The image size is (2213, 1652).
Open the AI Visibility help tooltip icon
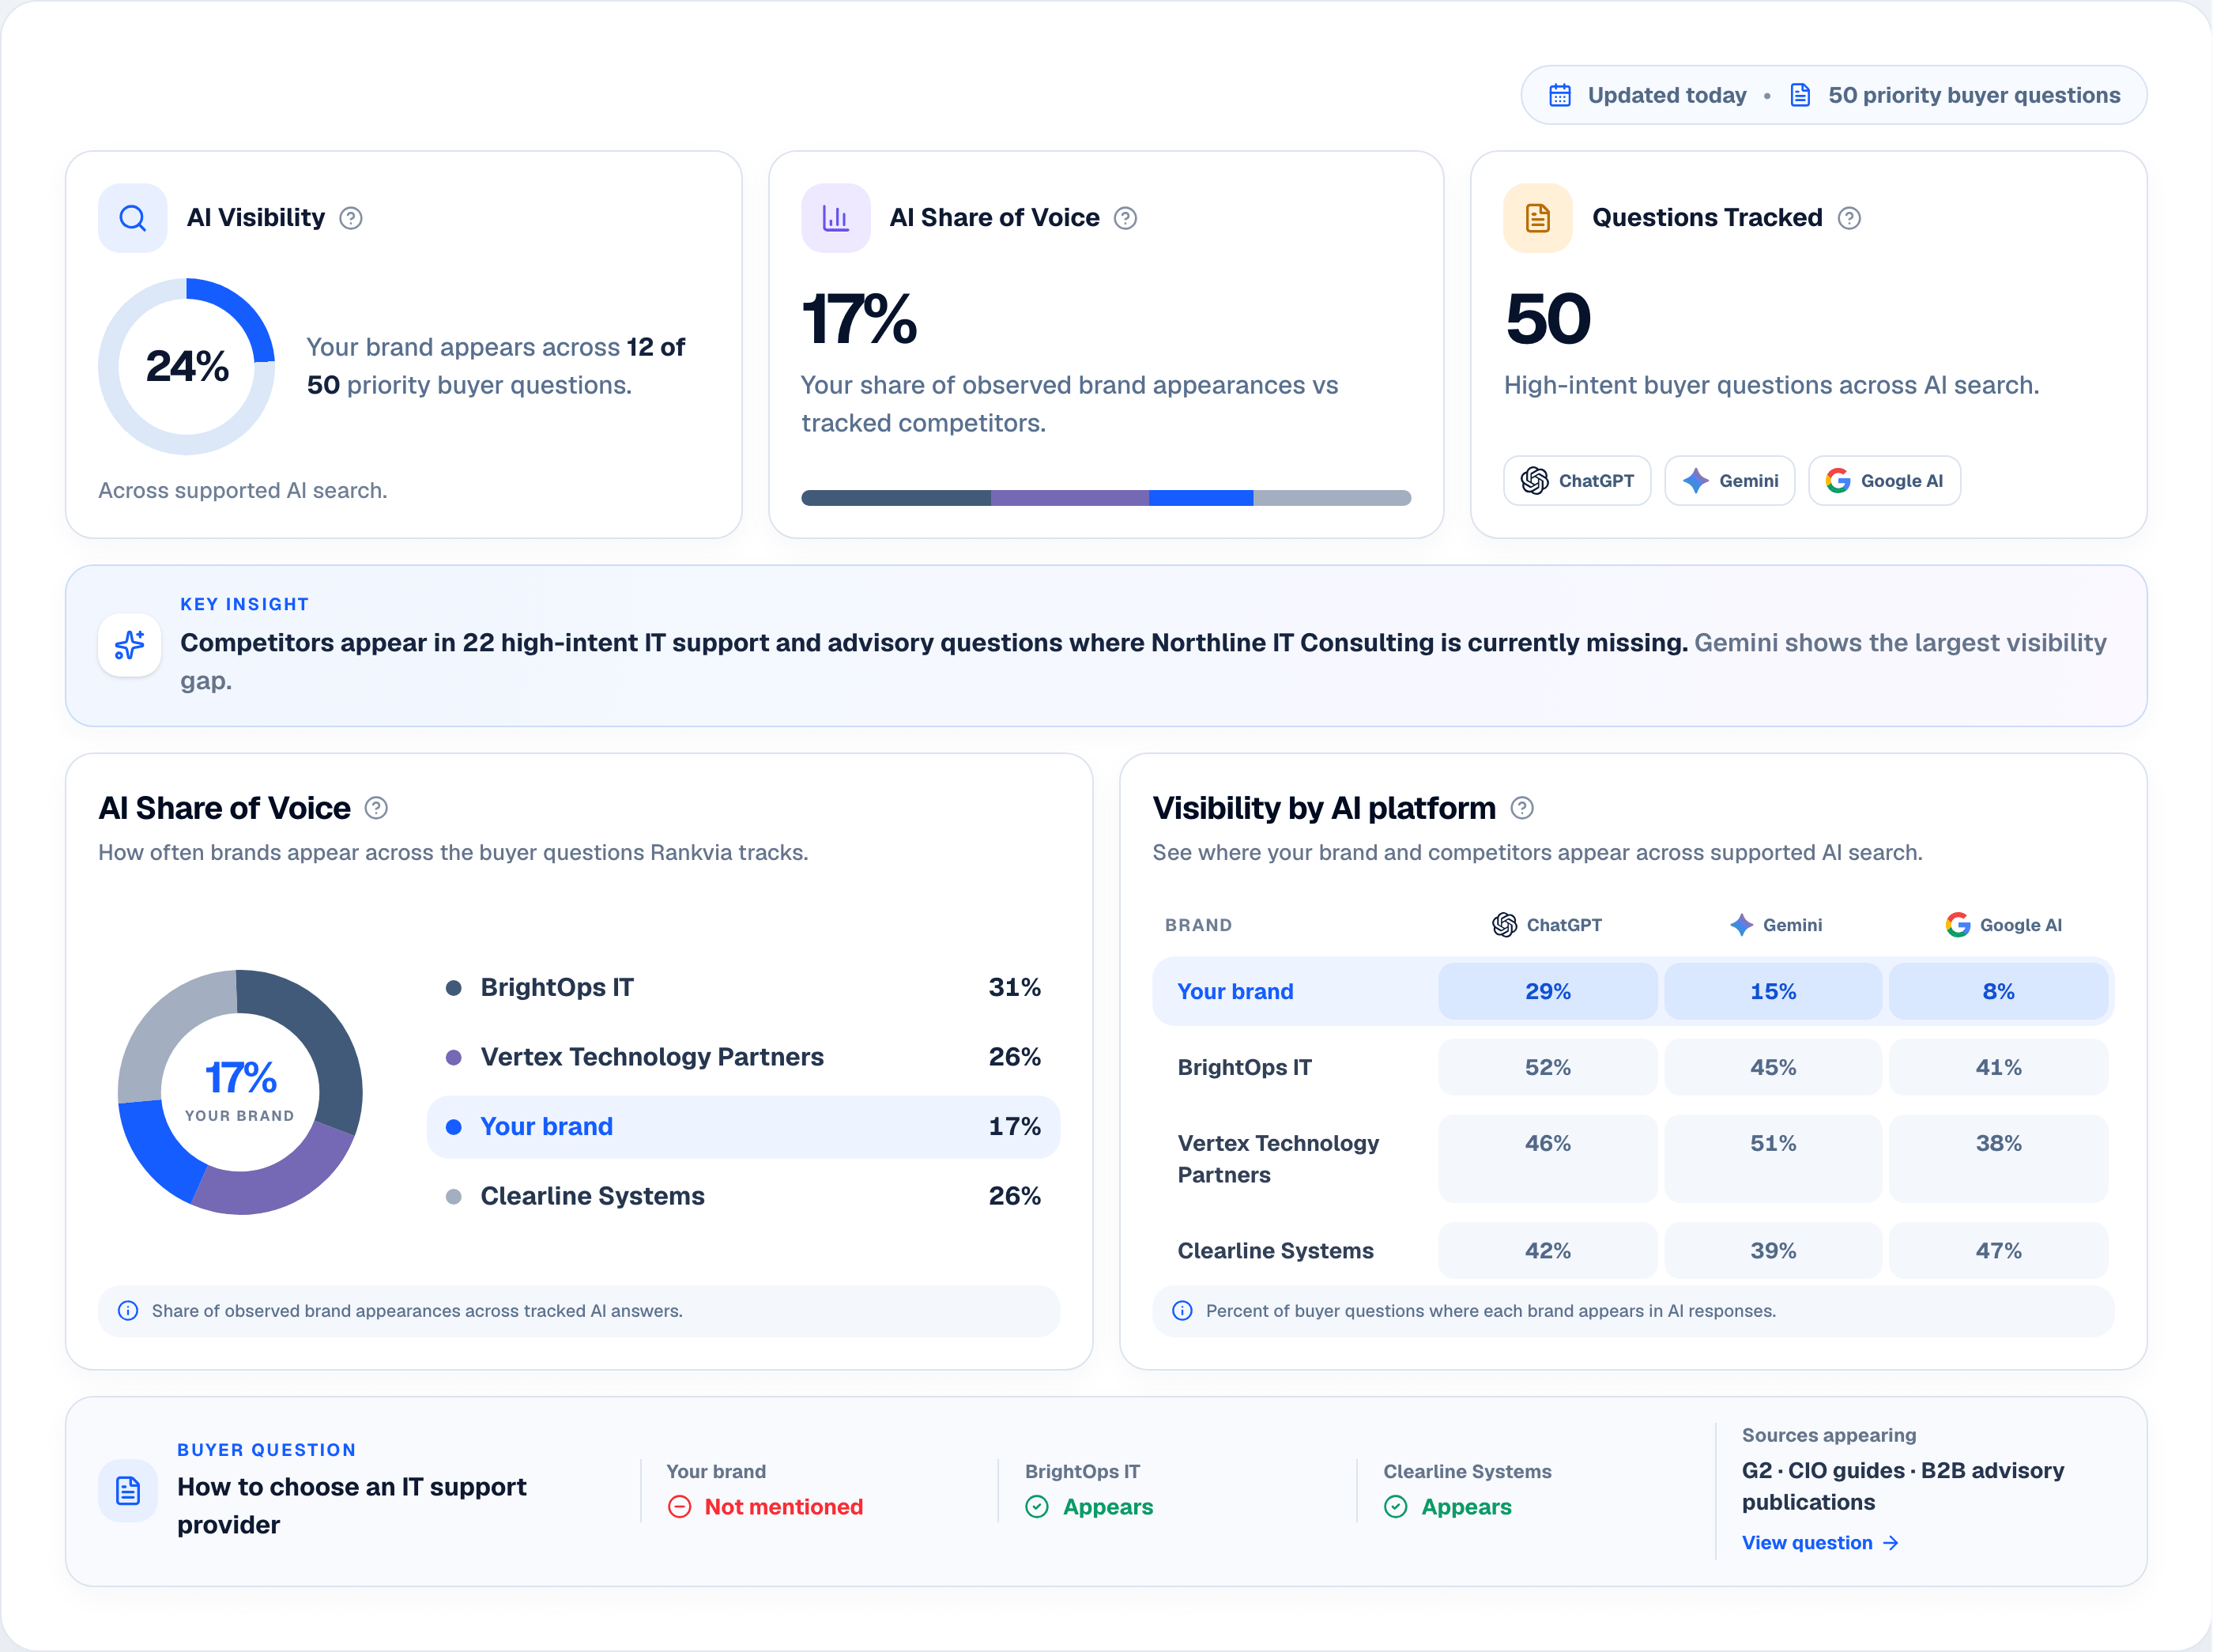point(351,218)
